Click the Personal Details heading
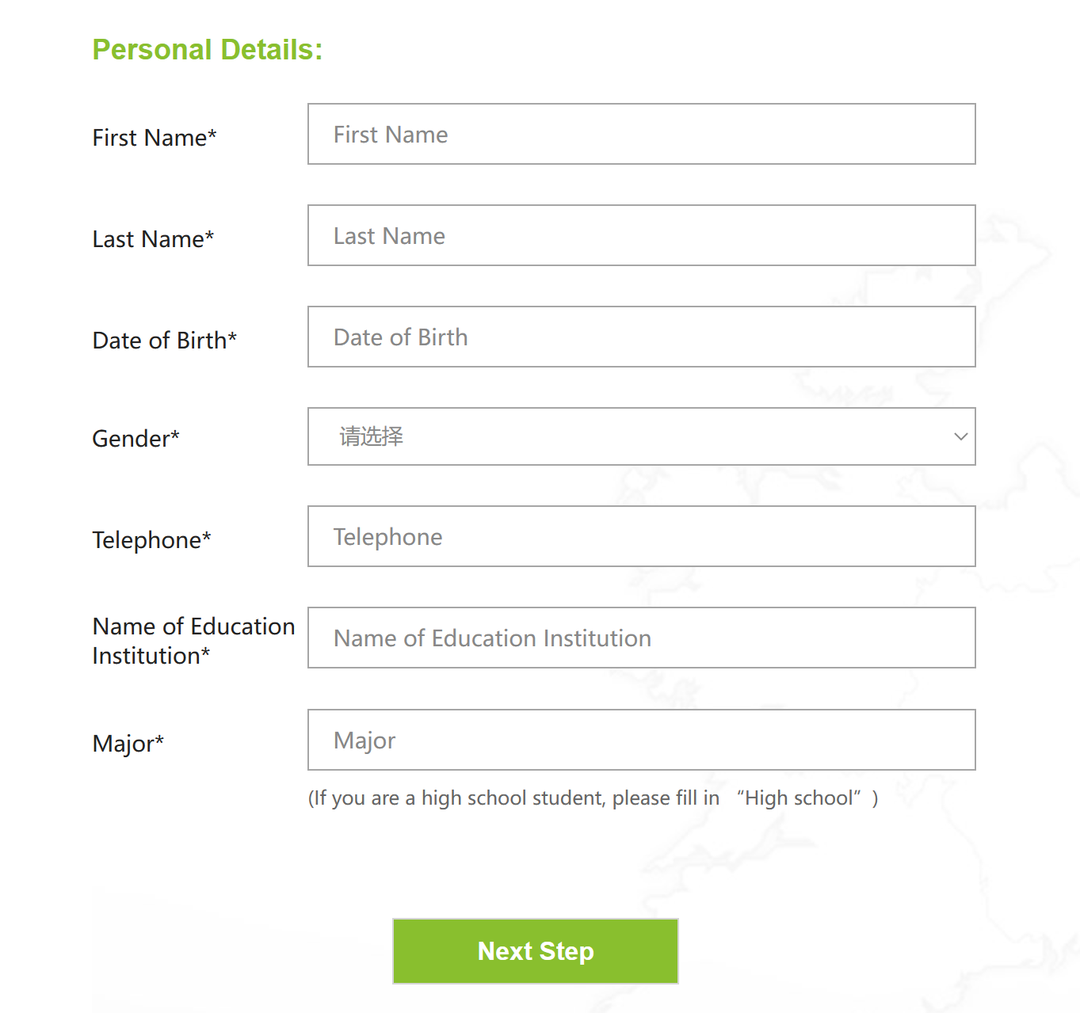The image size is (1080, 1013). point(207,50)
